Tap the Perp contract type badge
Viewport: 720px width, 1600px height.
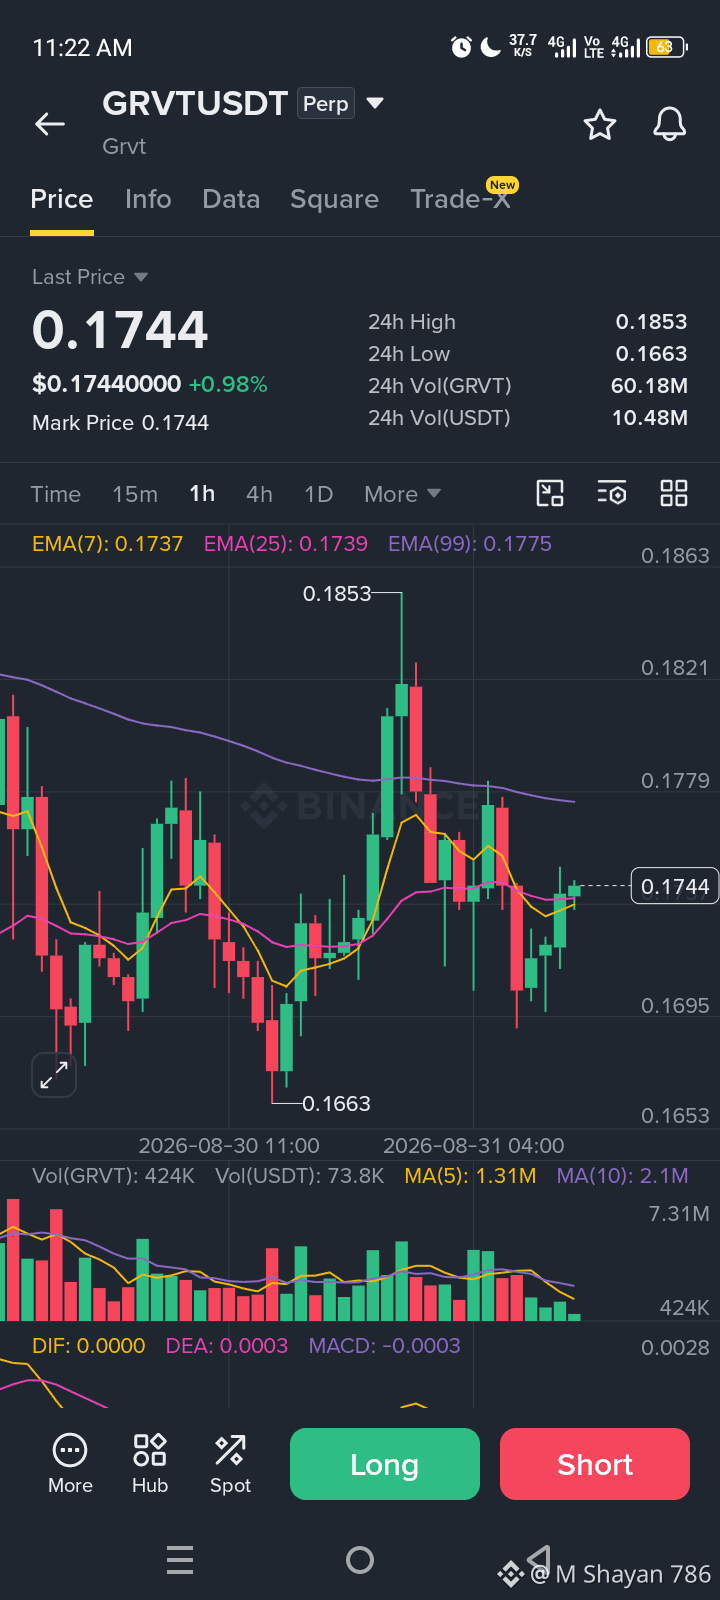click(x=326, y=104)
